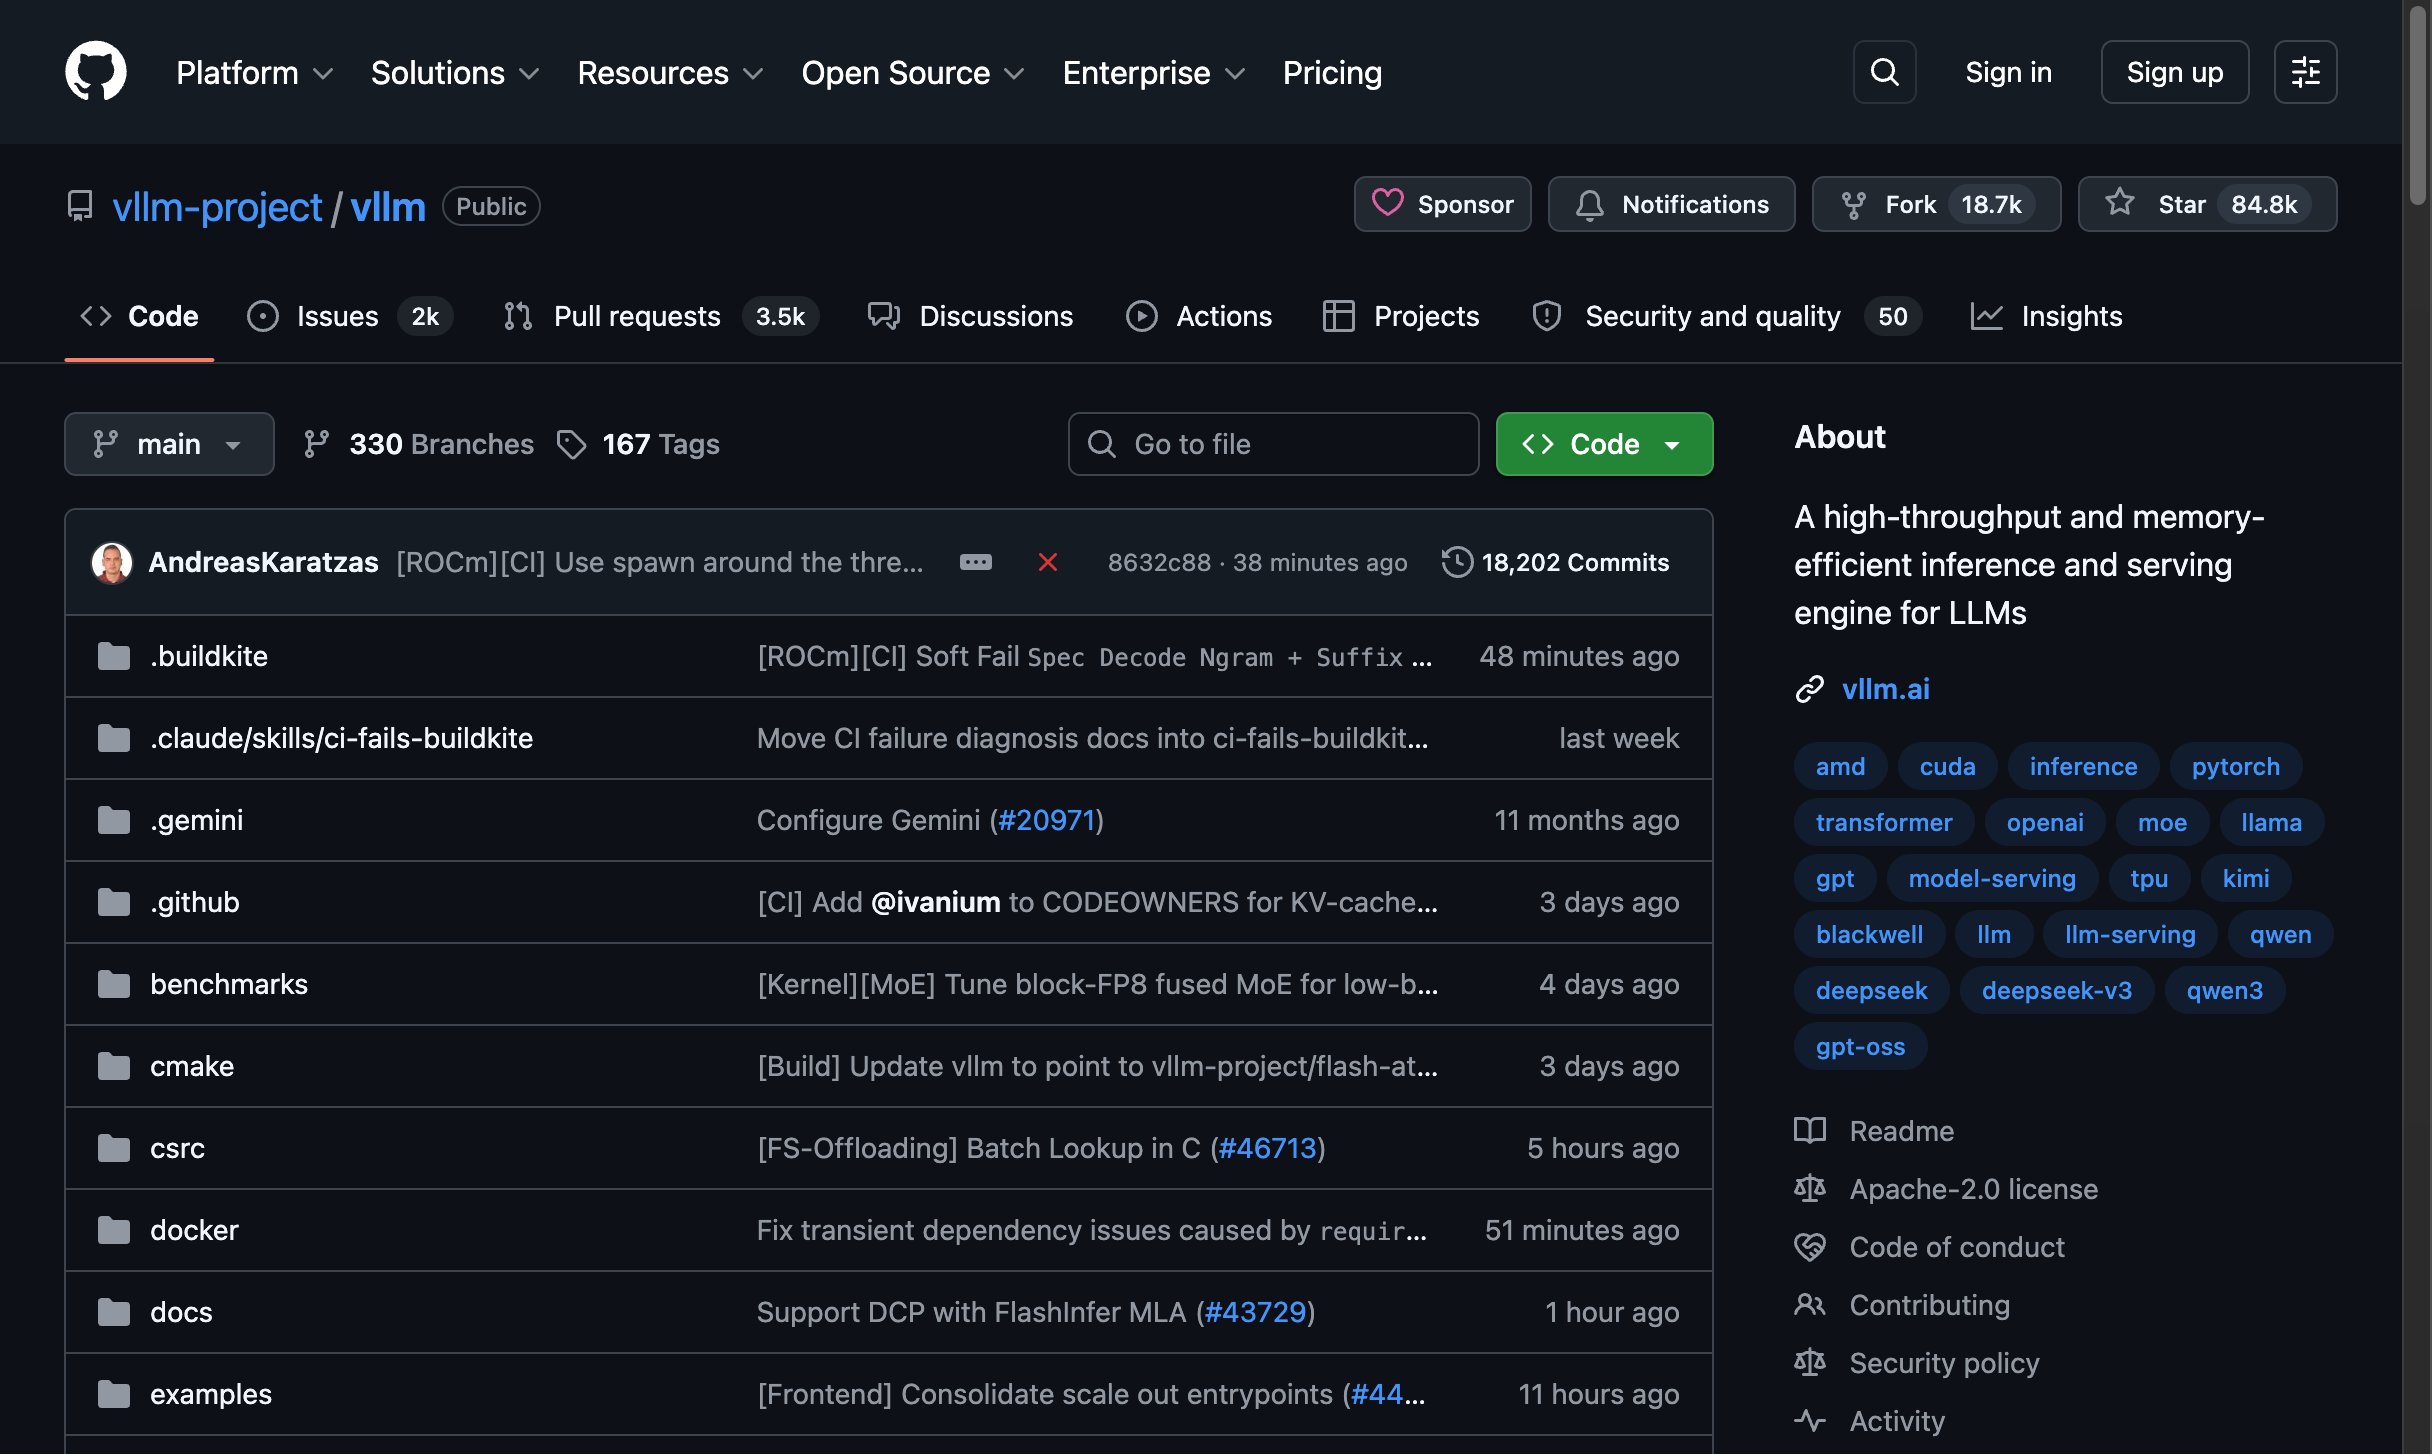Screen dimensions: 2432x1454
Task: Switch to the Discussions tab
Action: pyautogui.click(x=970, y=316)
